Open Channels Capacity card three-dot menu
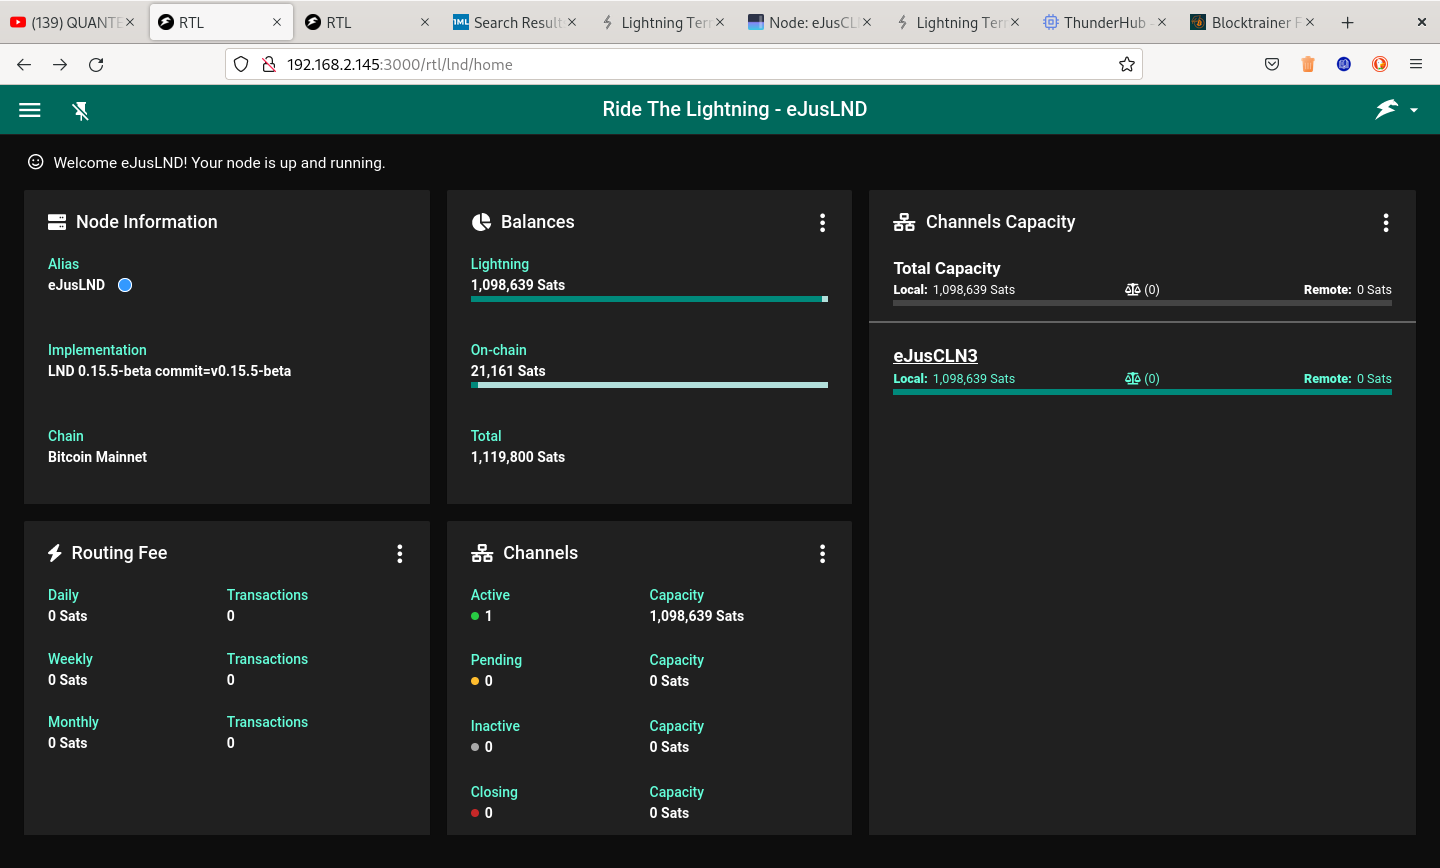Image resolution: width=1440 pixels, height=868 pixels. tap(1385, 223)
